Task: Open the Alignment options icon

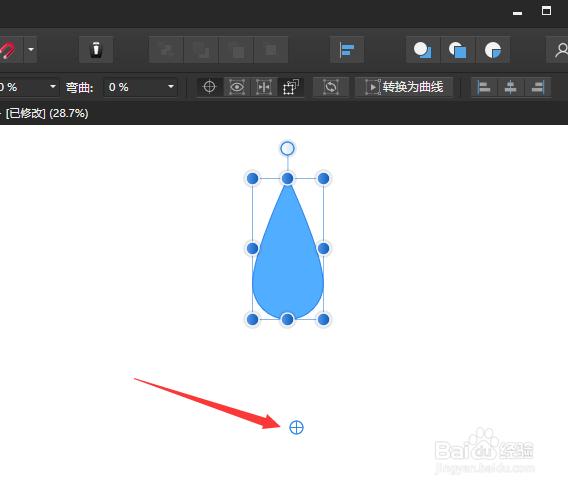Action: tap(347, 50)
